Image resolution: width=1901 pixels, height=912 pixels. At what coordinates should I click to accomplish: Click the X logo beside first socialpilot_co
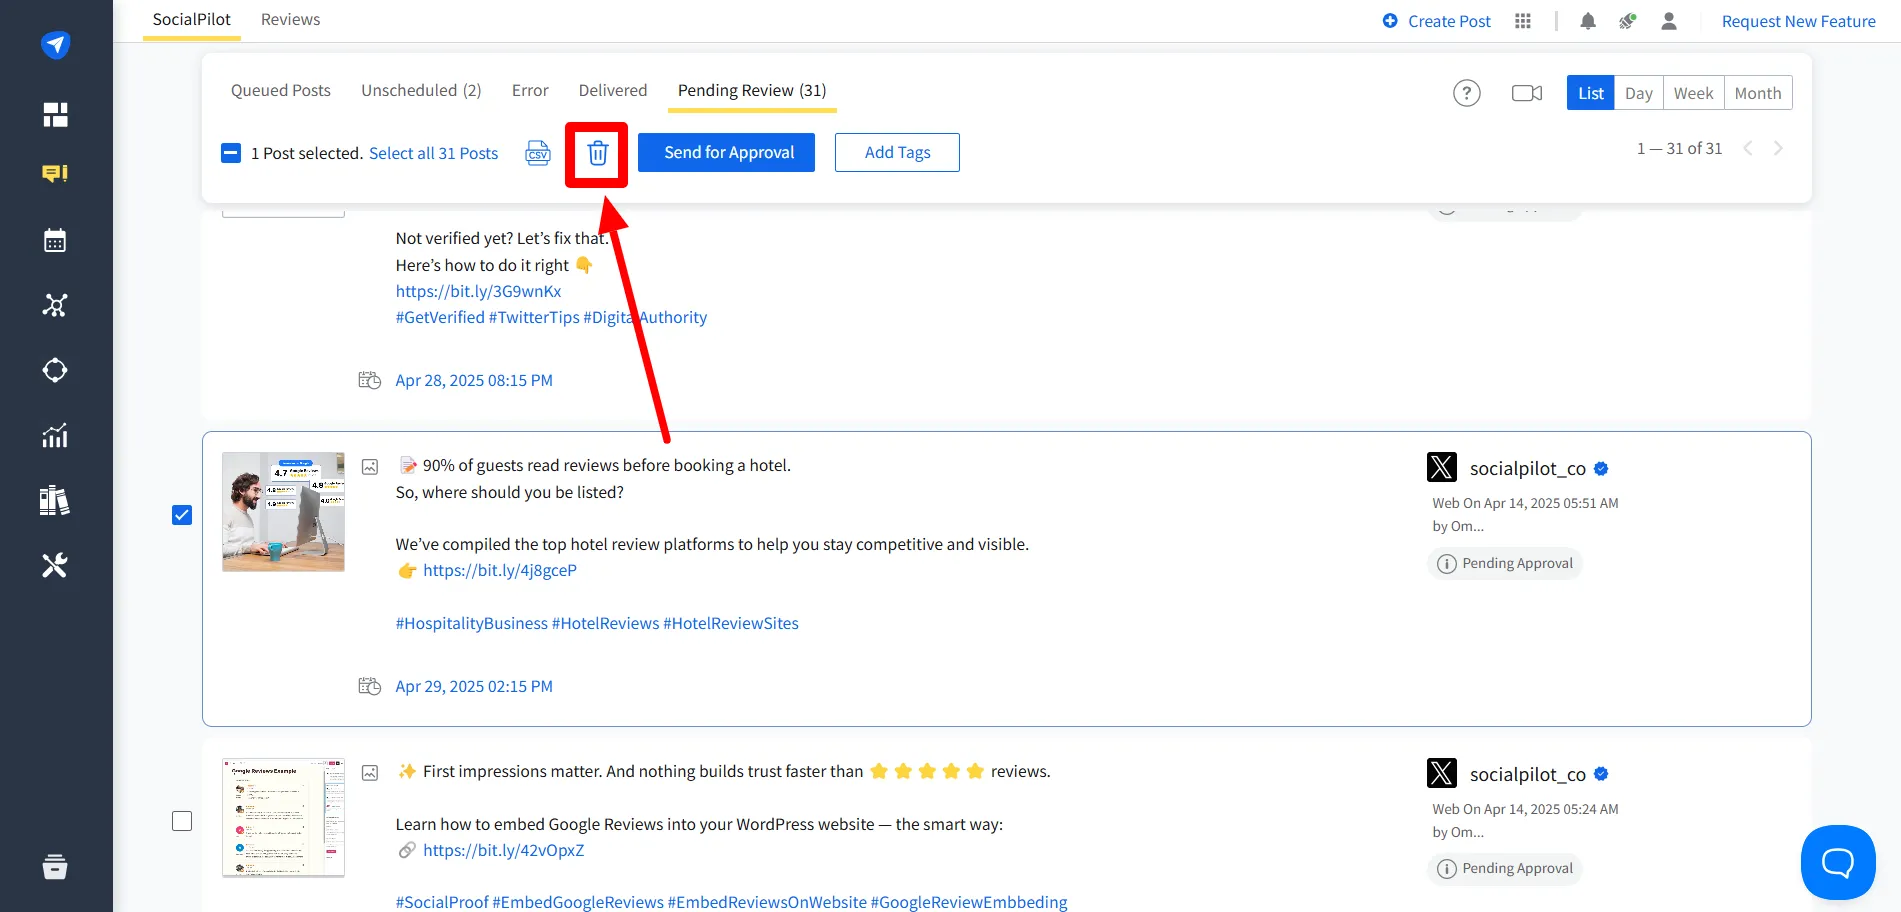click(x=1442, y=467)
